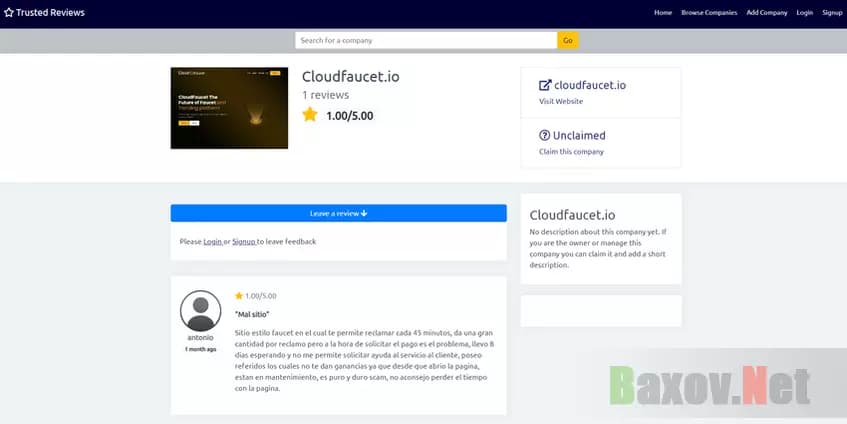847x424 pixels.
Task: Open the Home menu item
Action: click(662, 13)
